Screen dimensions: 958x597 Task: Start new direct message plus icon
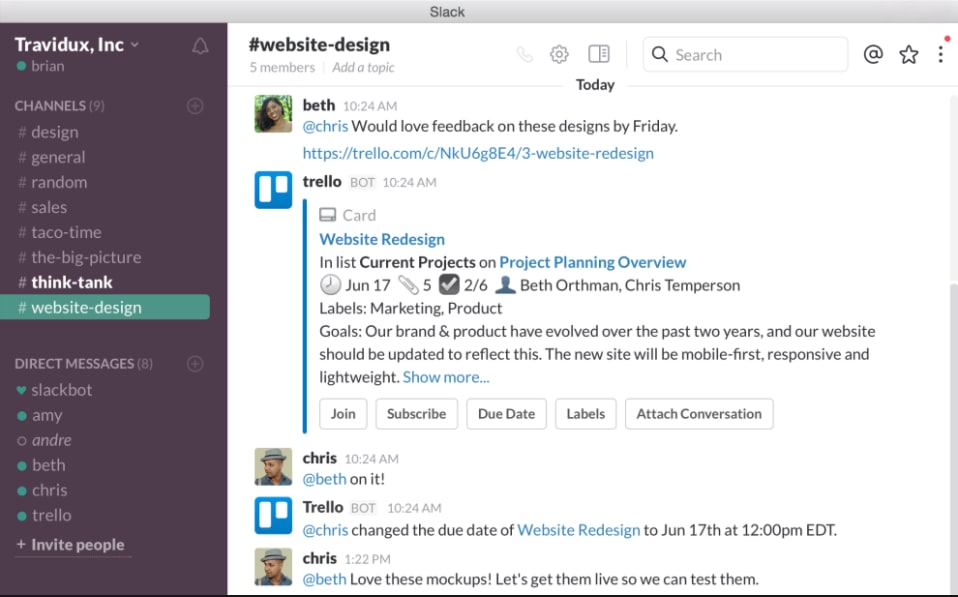[x=195, y=364]
